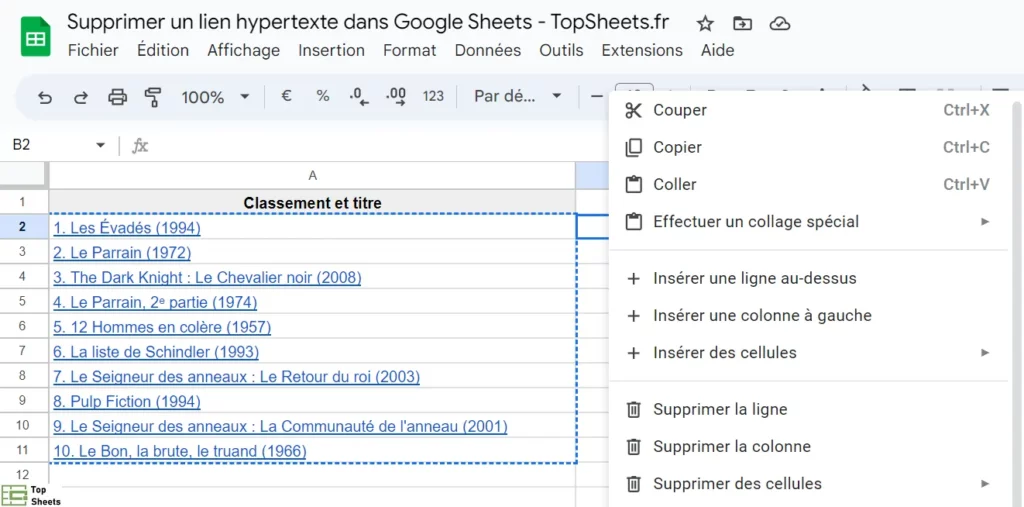Open the zoom 100% dropdown
The image size is (1024, 507).
[x=216, y=97]
